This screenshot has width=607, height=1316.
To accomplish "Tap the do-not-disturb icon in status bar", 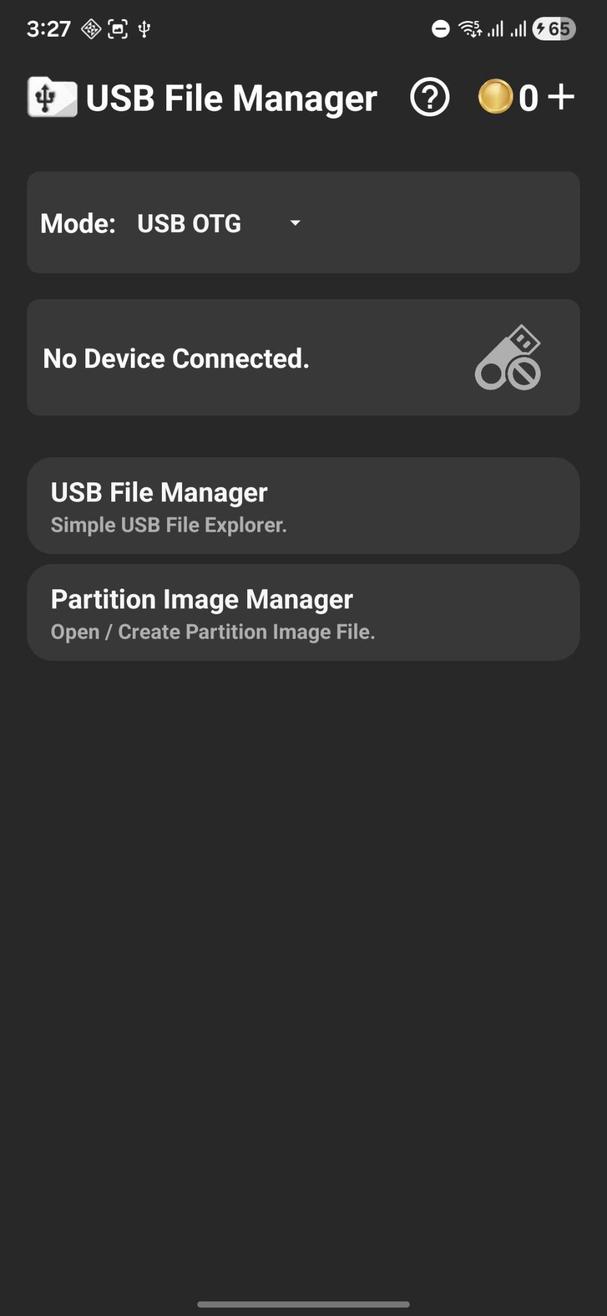I will tap(440, 28).
